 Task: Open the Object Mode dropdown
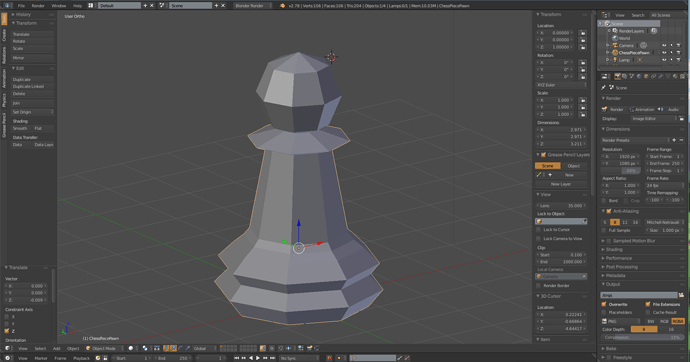click(x=105, y=348)
